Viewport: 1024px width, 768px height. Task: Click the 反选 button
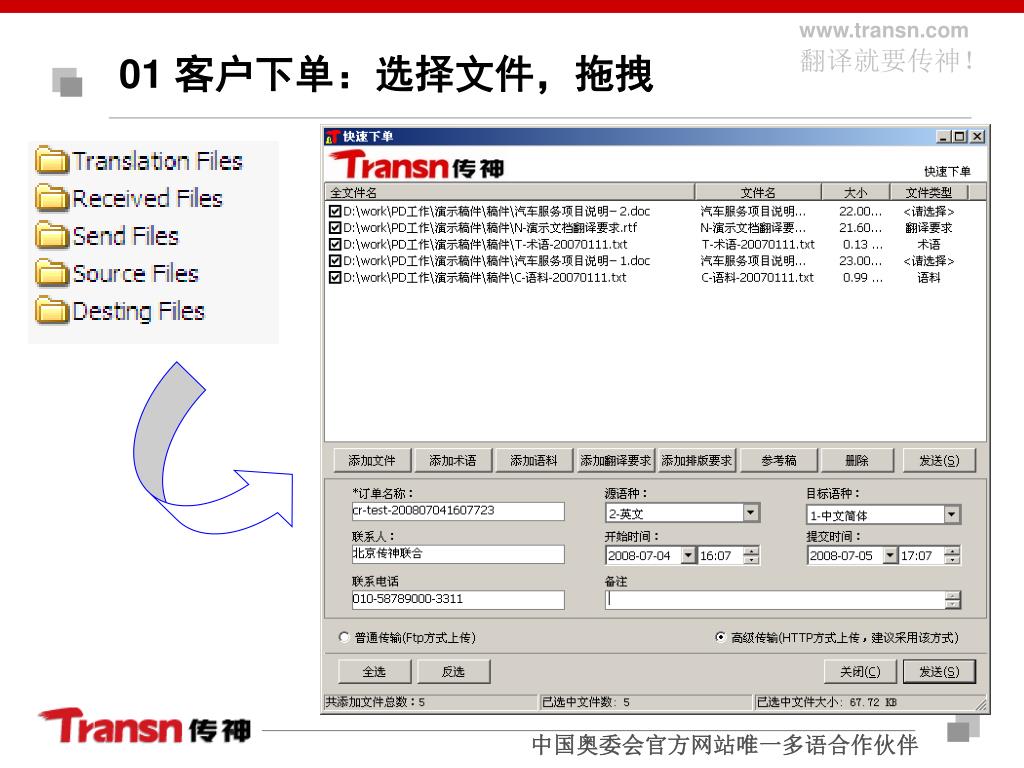(x=453, y=671)
